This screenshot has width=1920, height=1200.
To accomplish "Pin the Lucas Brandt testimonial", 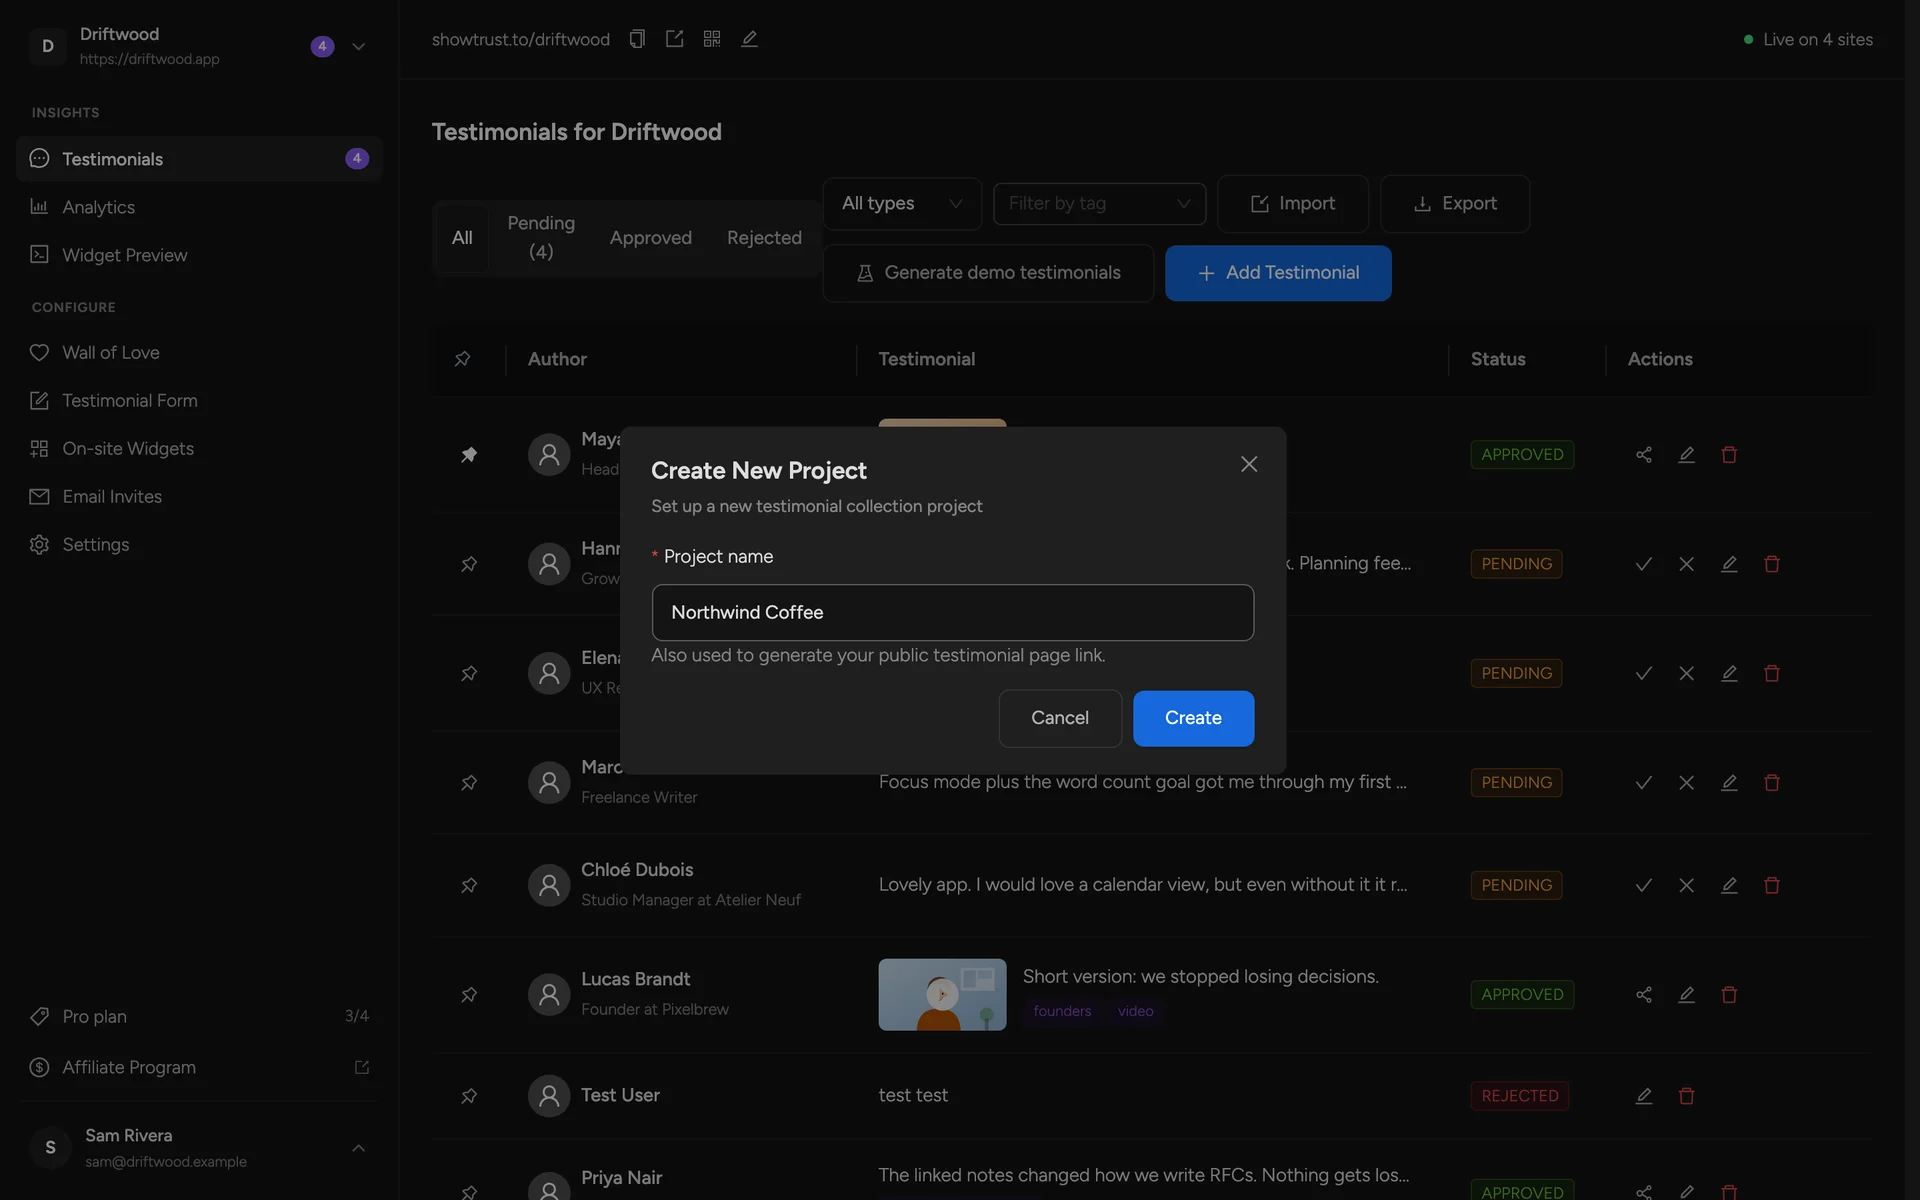I will point(469,995).
